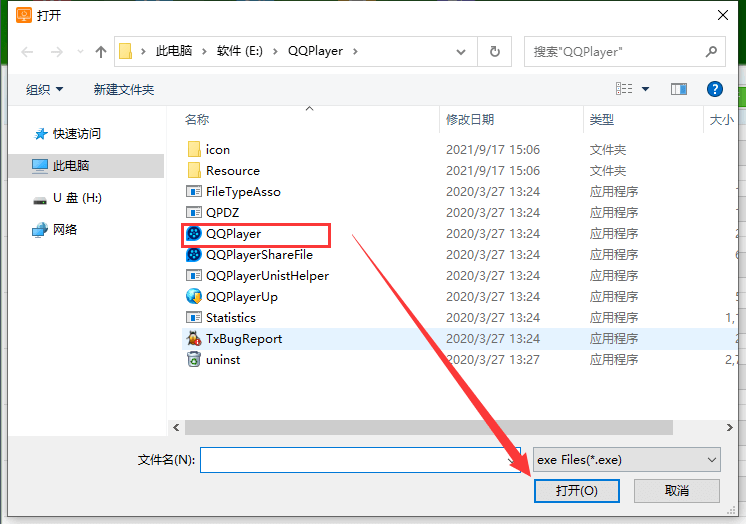Select the QQPlayerUp updater application
The width and height of the screenshot is (746, 524).
click(x=242, y=297)
